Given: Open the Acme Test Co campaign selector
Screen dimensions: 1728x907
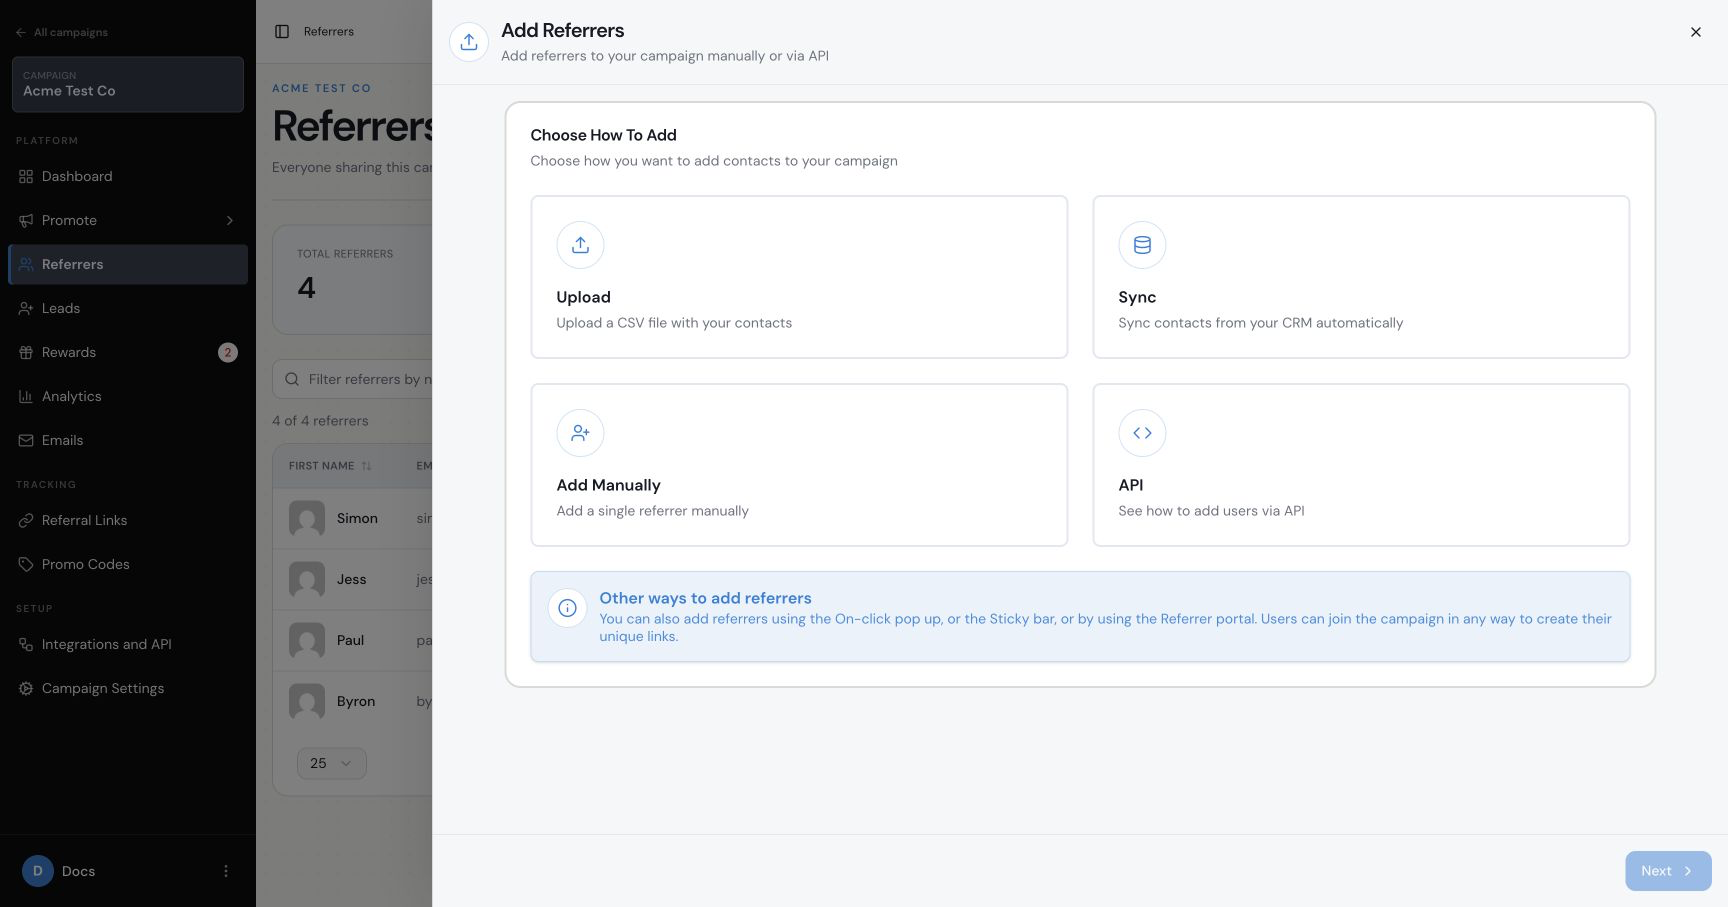Looking at the screenshot, I should pos(128,84).
